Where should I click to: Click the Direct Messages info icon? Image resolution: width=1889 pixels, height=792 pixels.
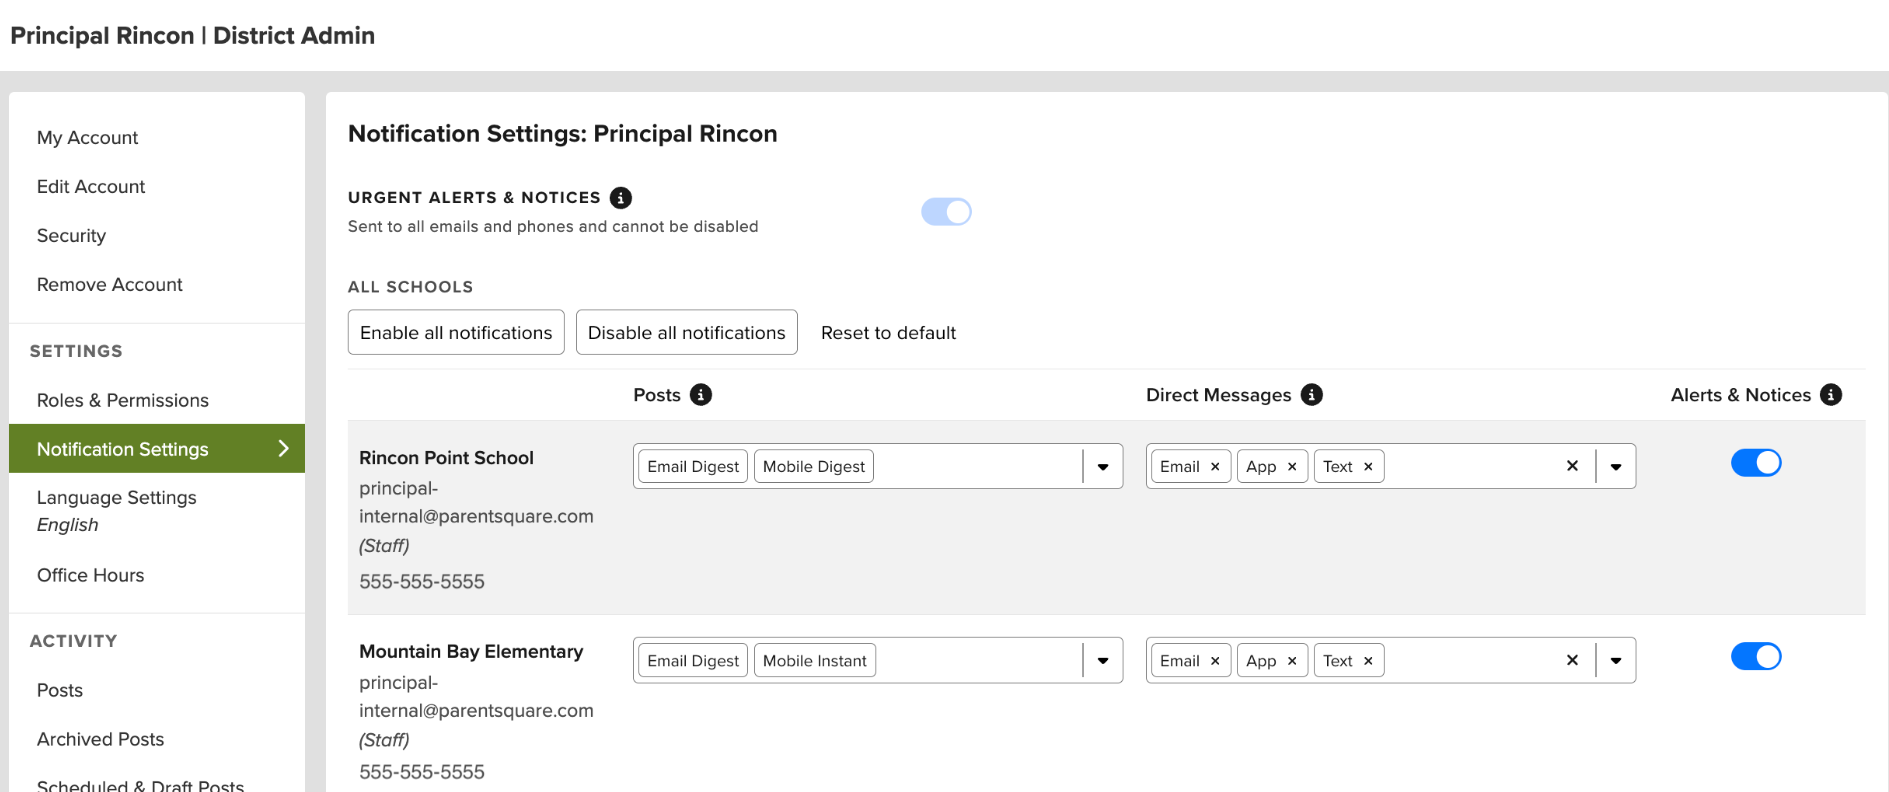point(1311,395)
